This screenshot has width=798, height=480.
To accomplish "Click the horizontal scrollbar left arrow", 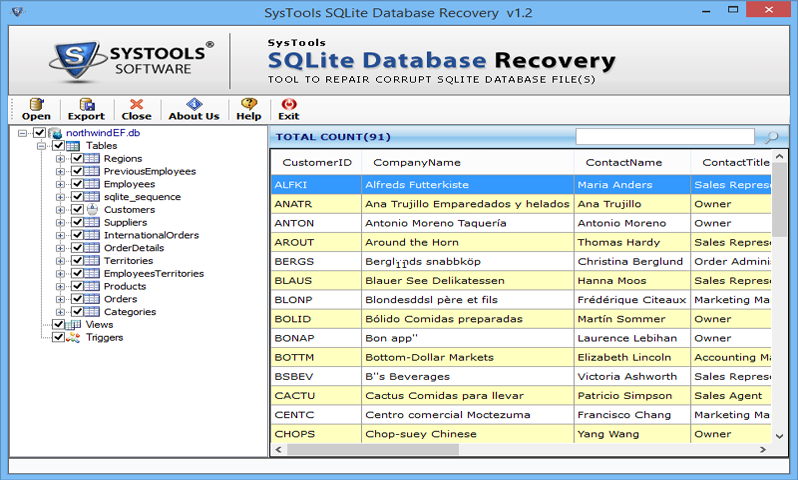I will (x=278, y=449).
